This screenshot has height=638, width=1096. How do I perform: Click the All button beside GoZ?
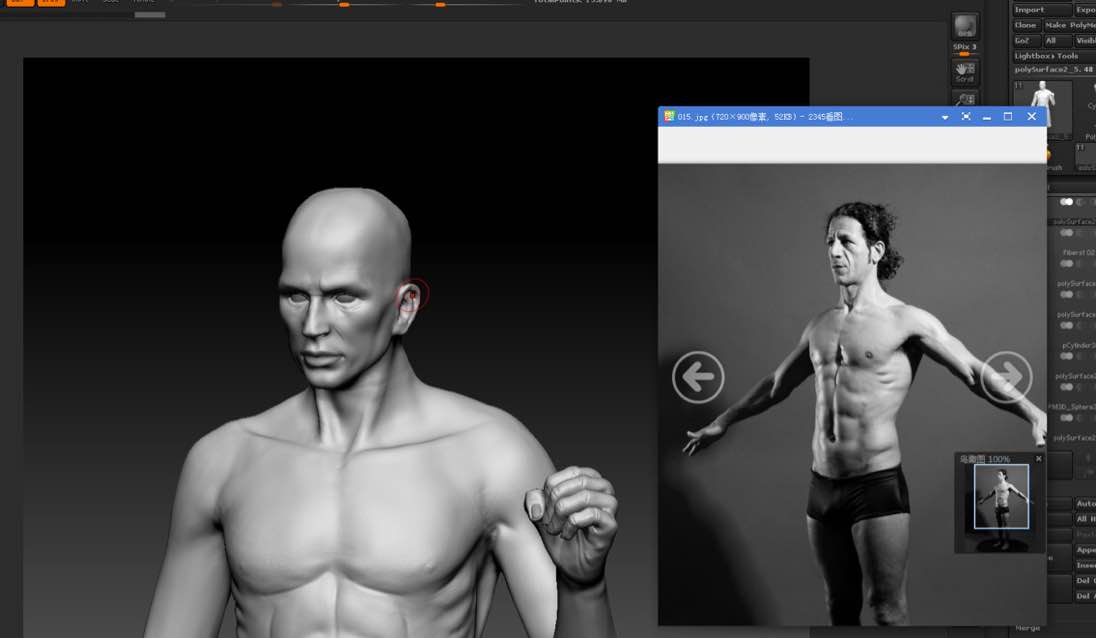(x=1058, y=41)
